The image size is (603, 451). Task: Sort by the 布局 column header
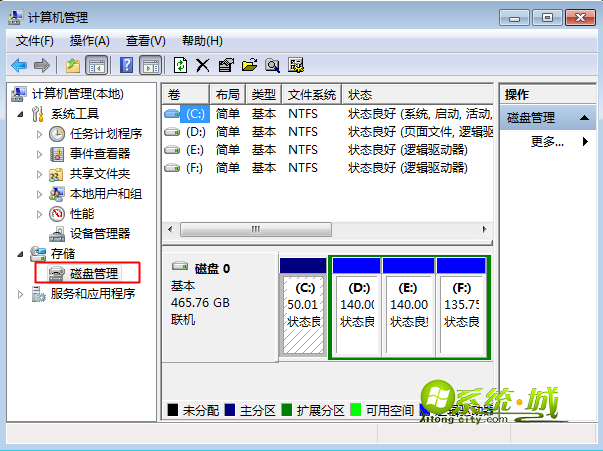point(228,94)
